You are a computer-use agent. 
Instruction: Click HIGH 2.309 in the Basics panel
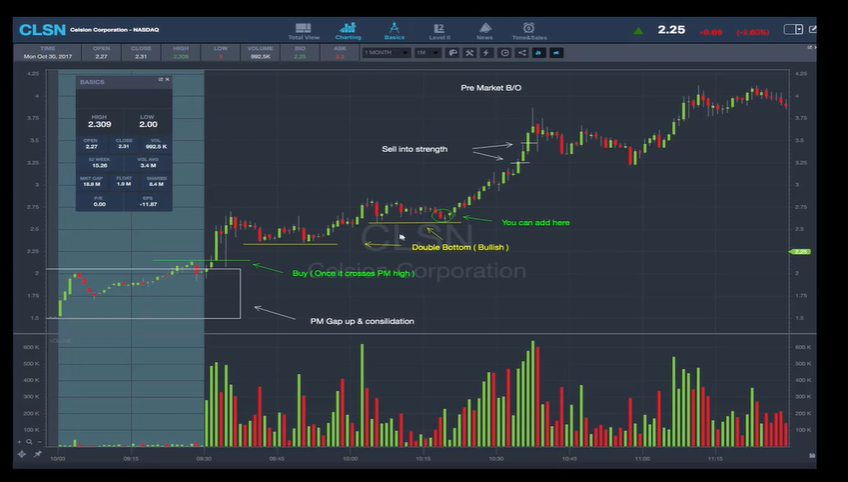pyautogui.click(x=100, y=121)
